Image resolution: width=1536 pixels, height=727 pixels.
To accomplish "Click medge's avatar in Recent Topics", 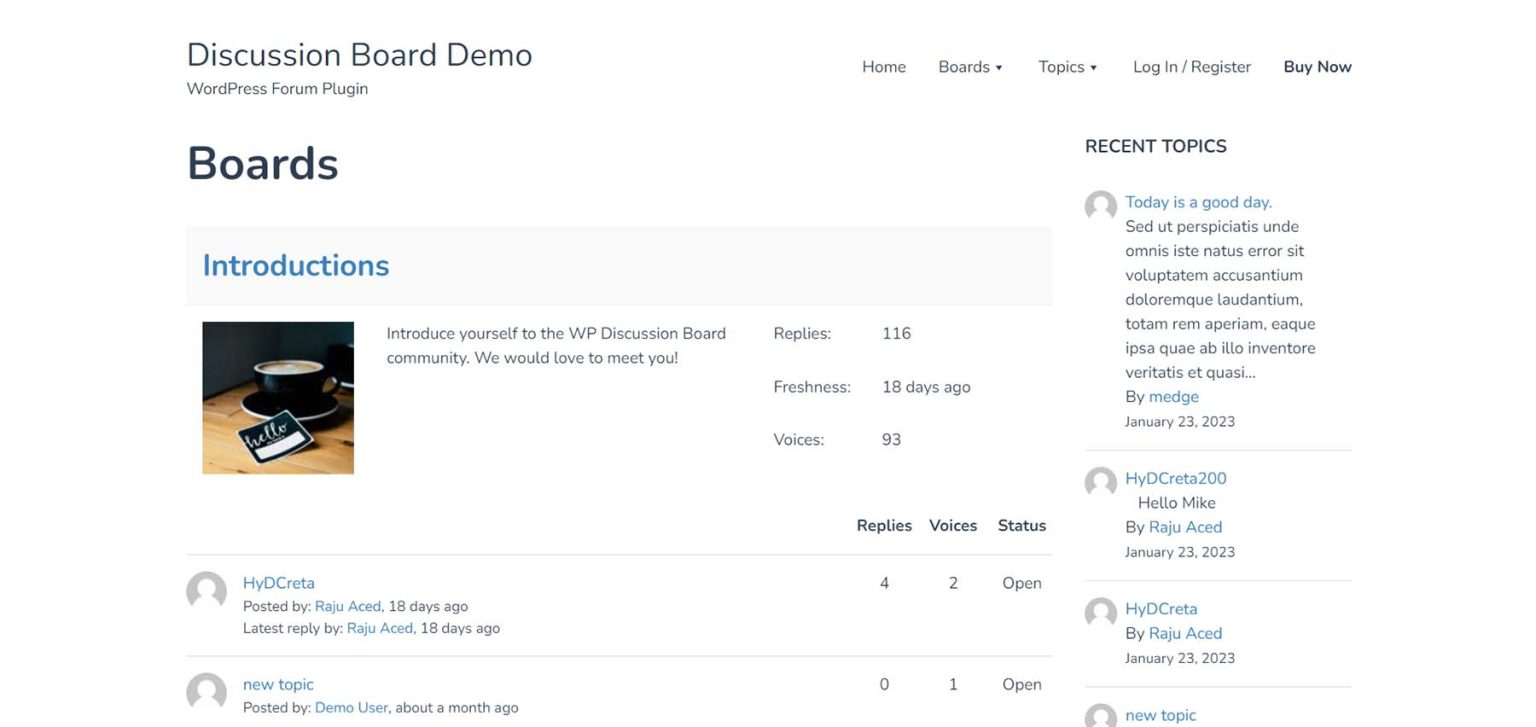I will [1100, 207].
